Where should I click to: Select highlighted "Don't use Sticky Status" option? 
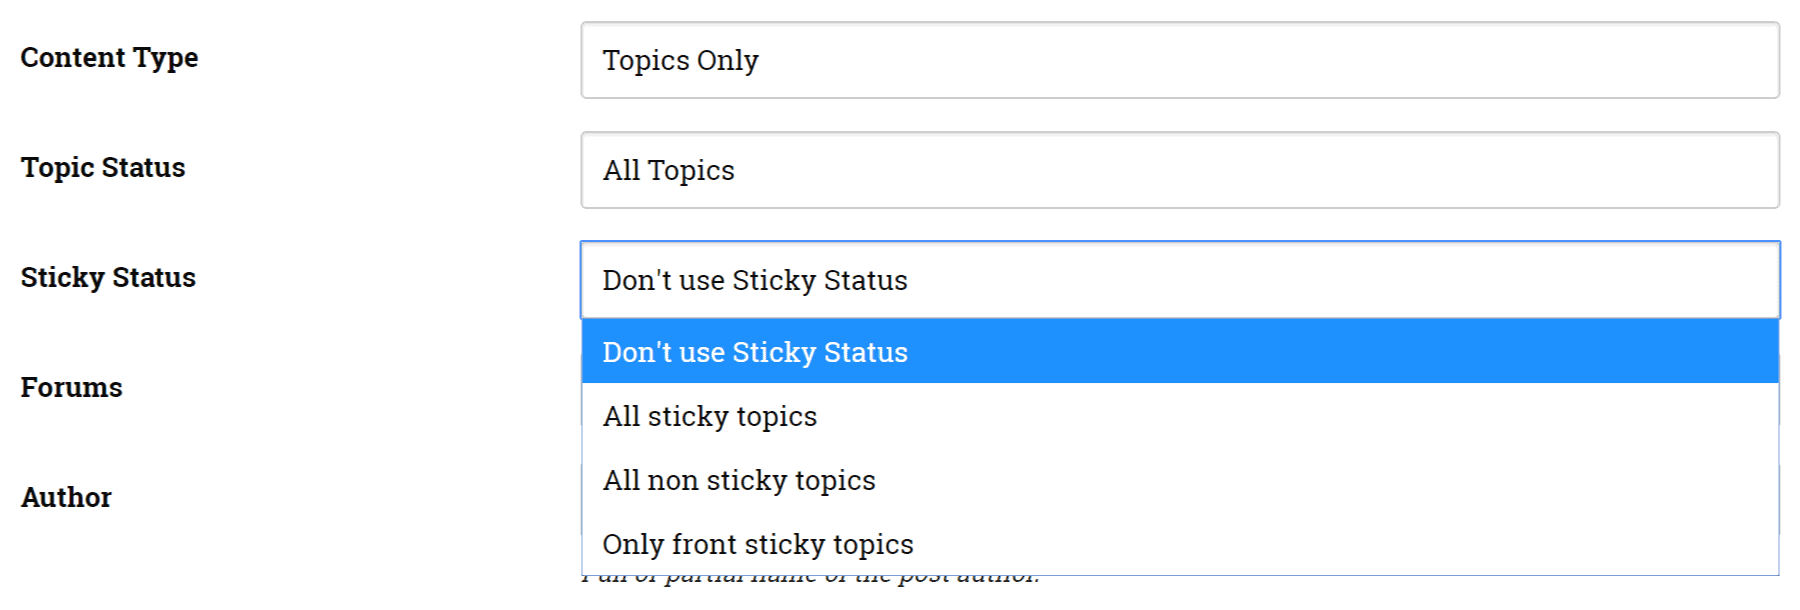(x=1180, y=352)
